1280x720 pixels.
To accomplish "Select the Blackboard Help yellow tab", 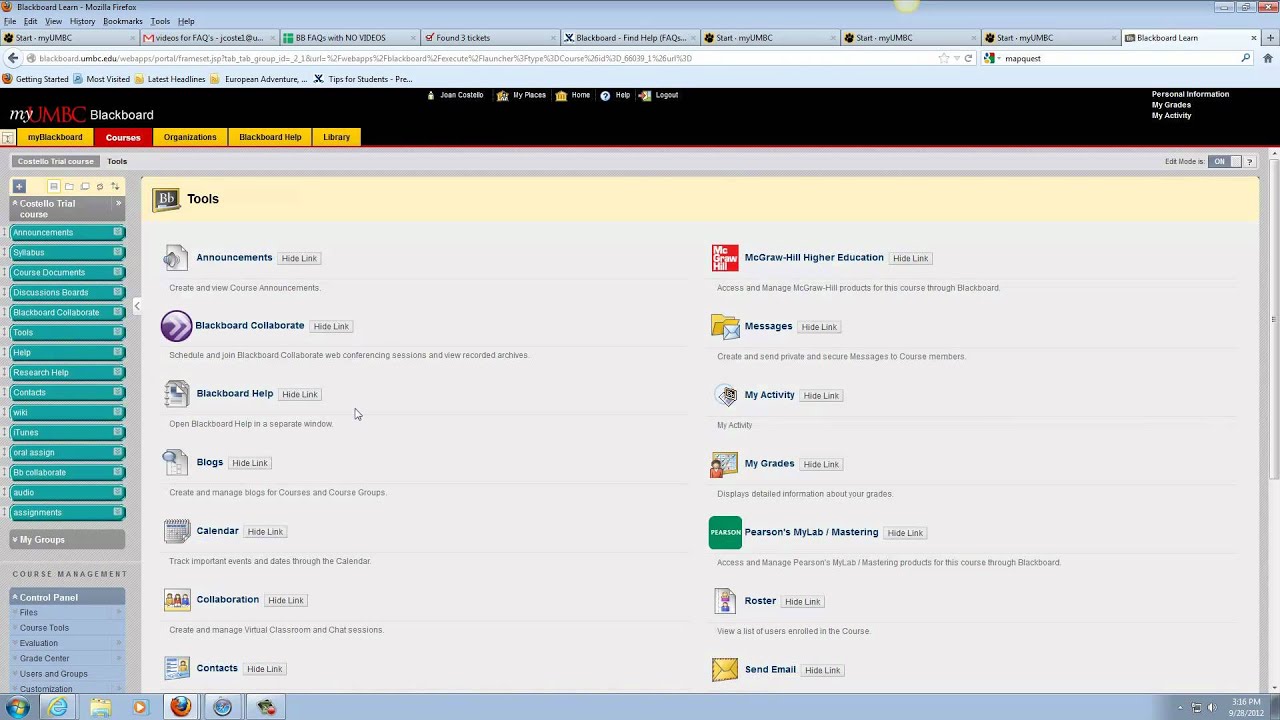I will click(270, 137).
